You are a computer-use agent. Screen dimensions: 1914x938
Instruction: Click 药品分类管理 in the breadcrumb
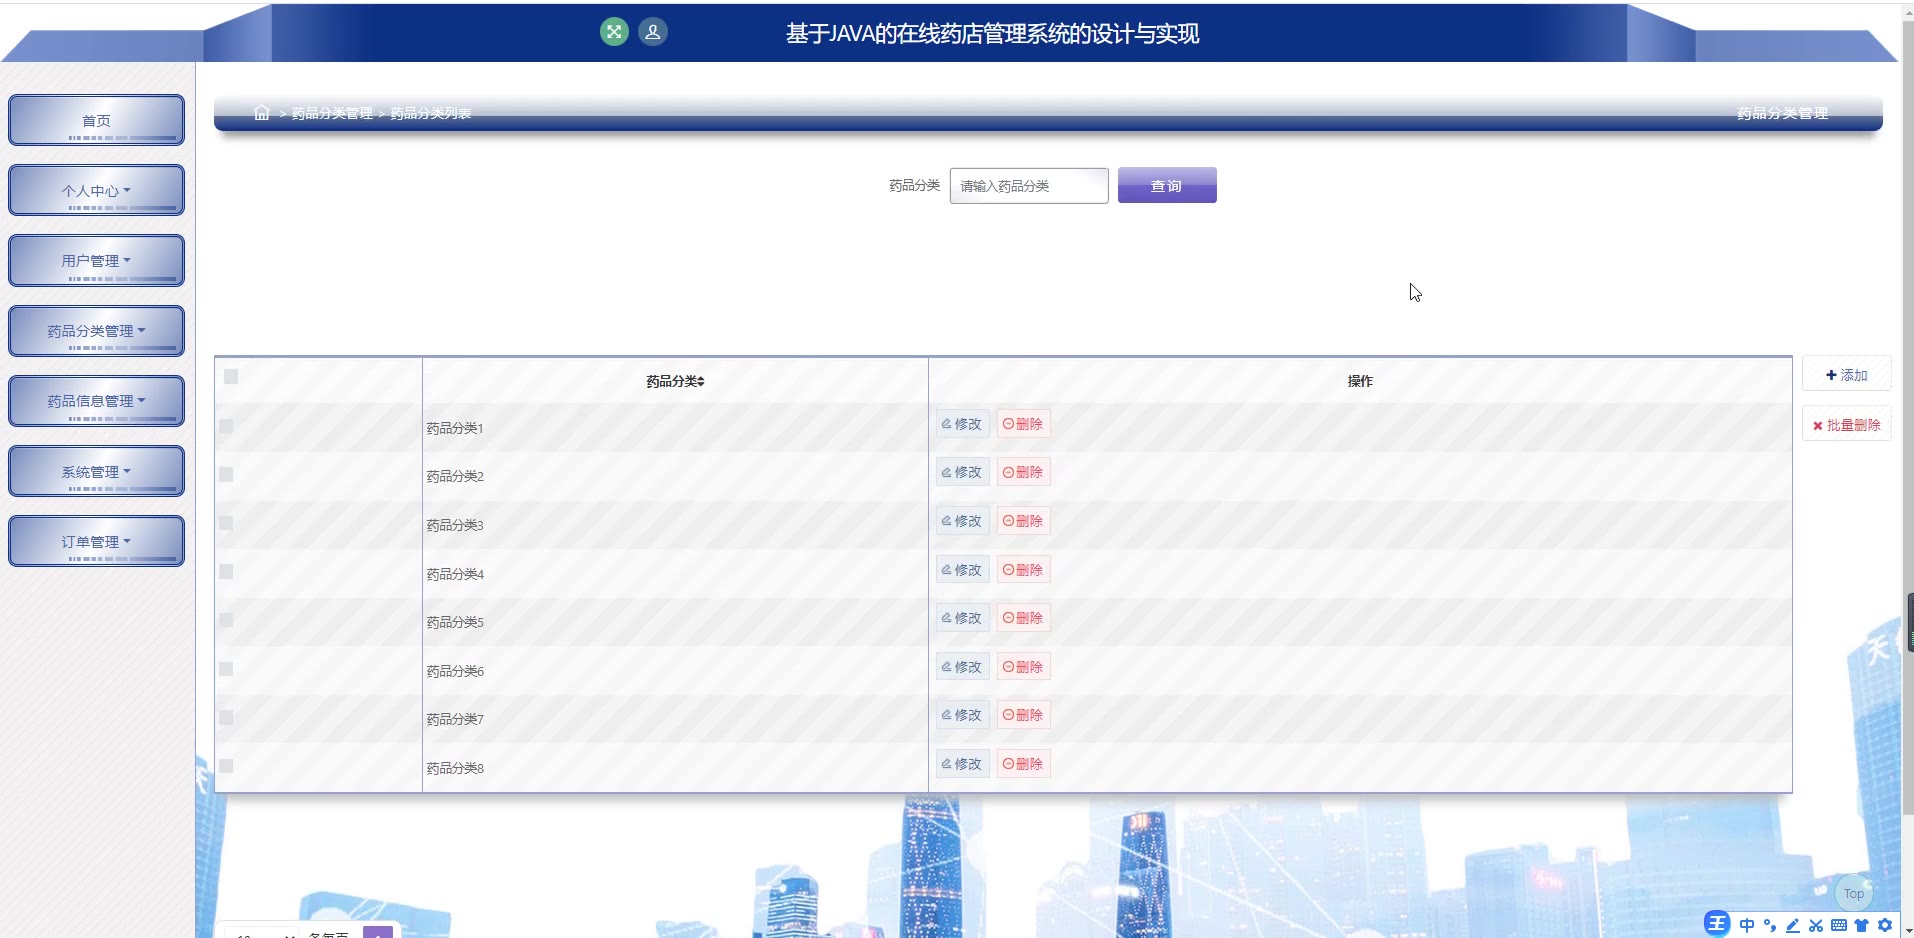(332, 113)
